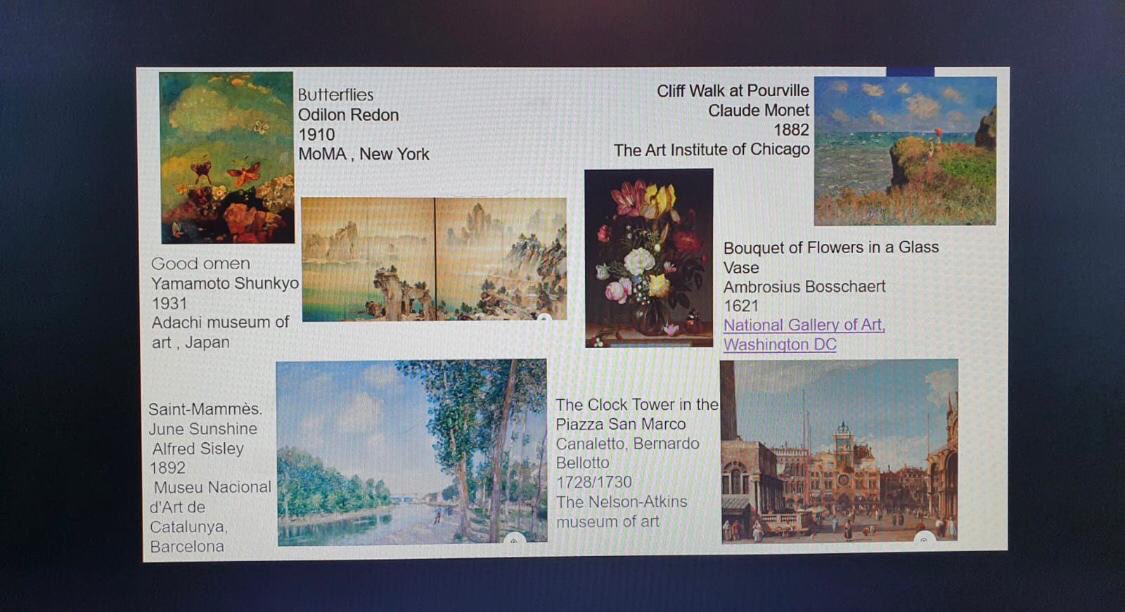Select the Saint-Mammès June Sunshine river painting

click(412, 452)
